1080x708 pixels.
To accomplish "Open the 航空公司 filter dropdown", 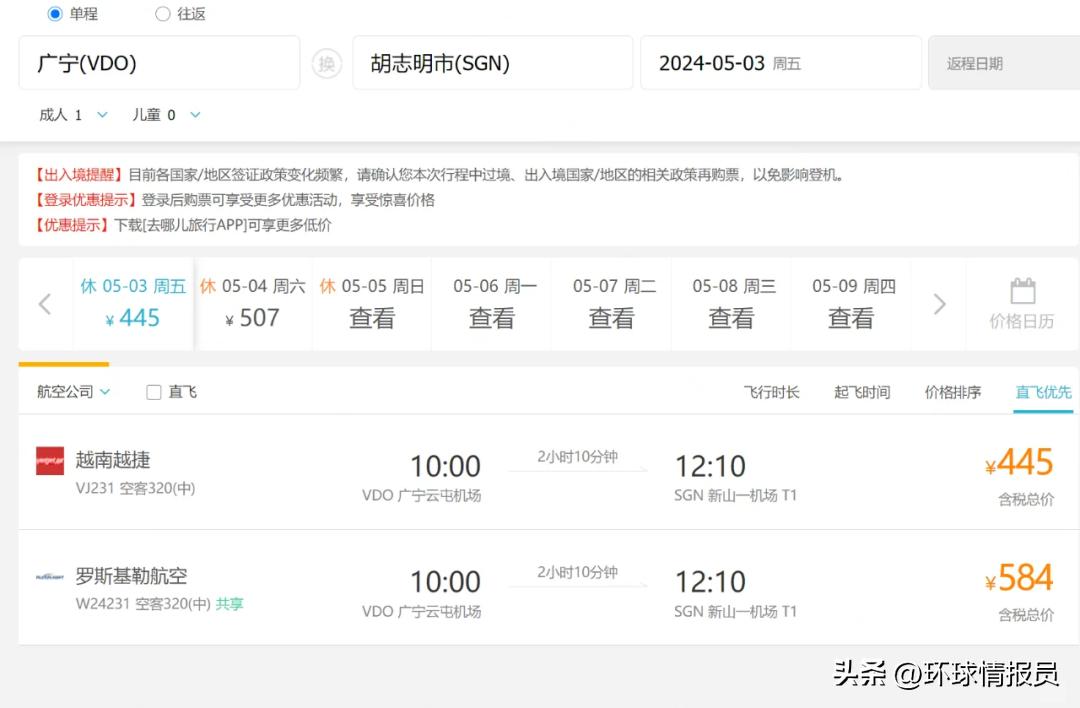I will (70, 391).
